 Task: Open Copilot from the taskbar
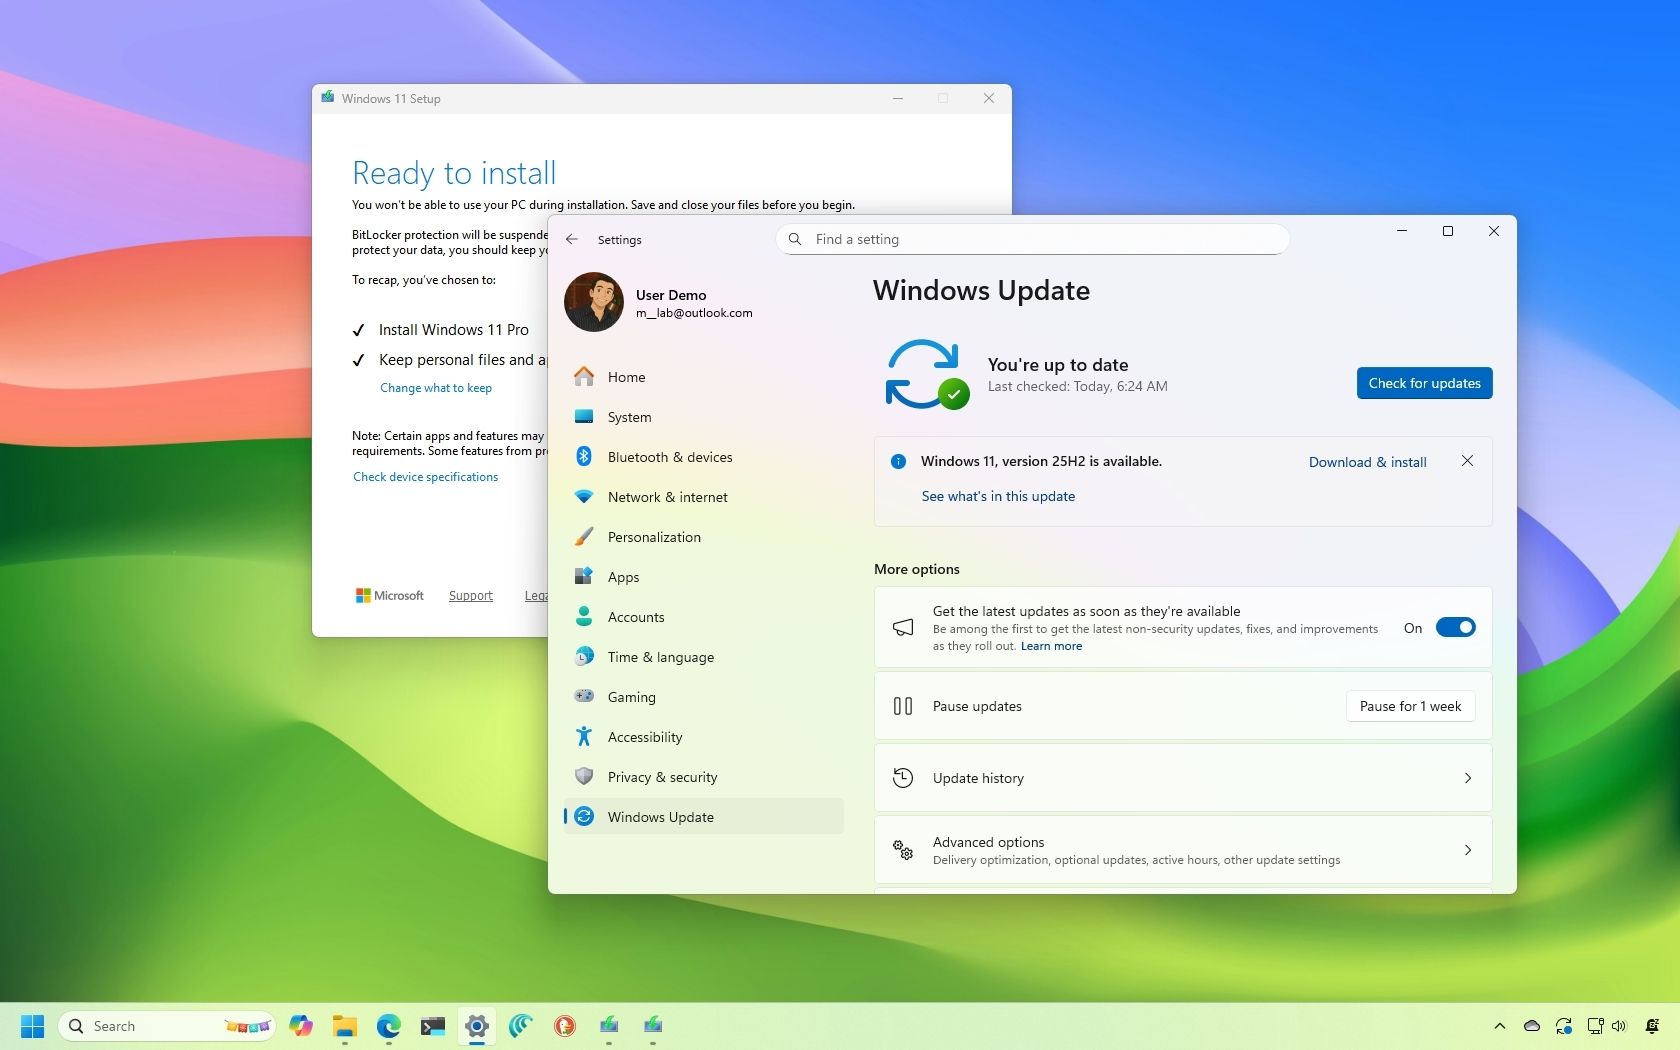pos(301,1026)
